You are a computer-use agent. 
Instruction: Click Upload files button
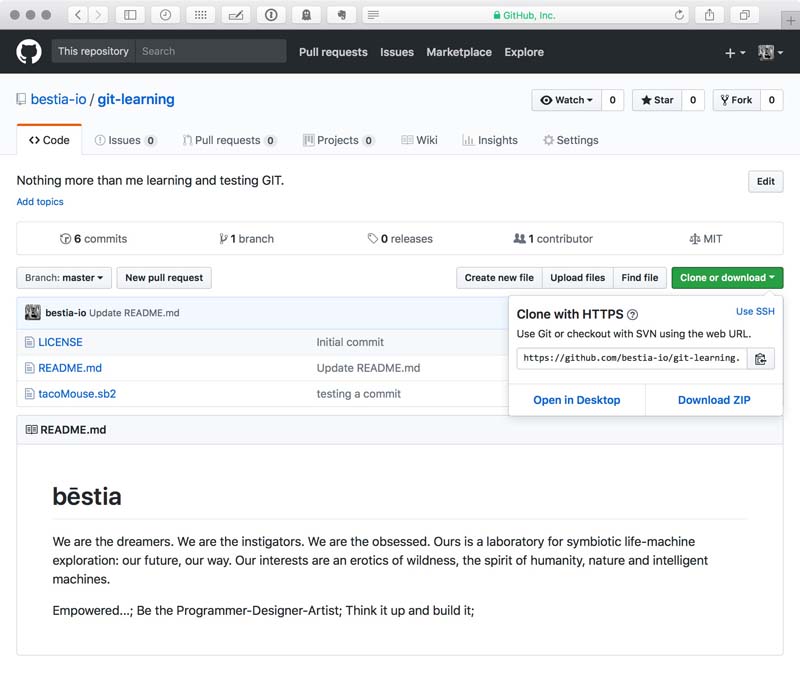(578, 278)
